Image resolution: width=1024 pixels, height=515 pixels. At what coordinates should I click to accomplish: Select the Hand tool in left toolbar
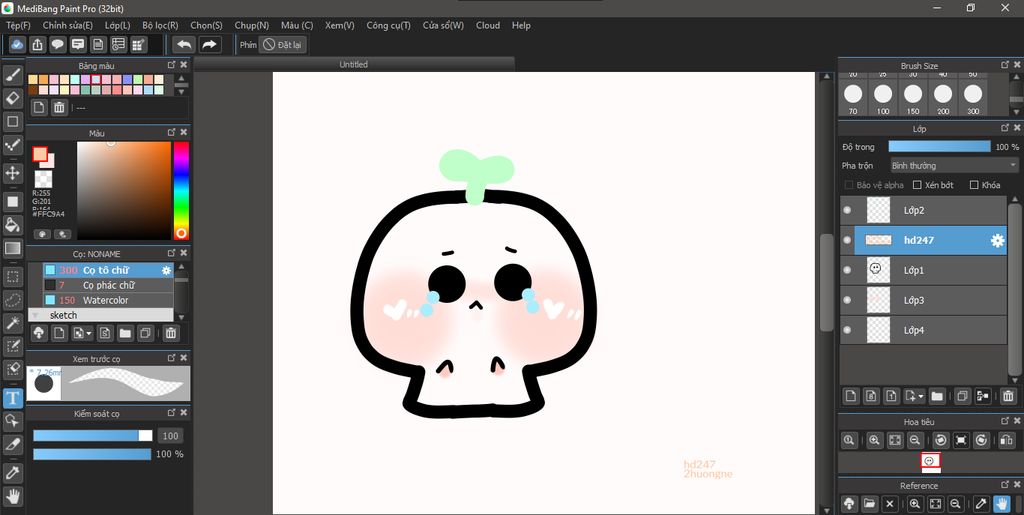pyautogui.click(x=12, y=497)
